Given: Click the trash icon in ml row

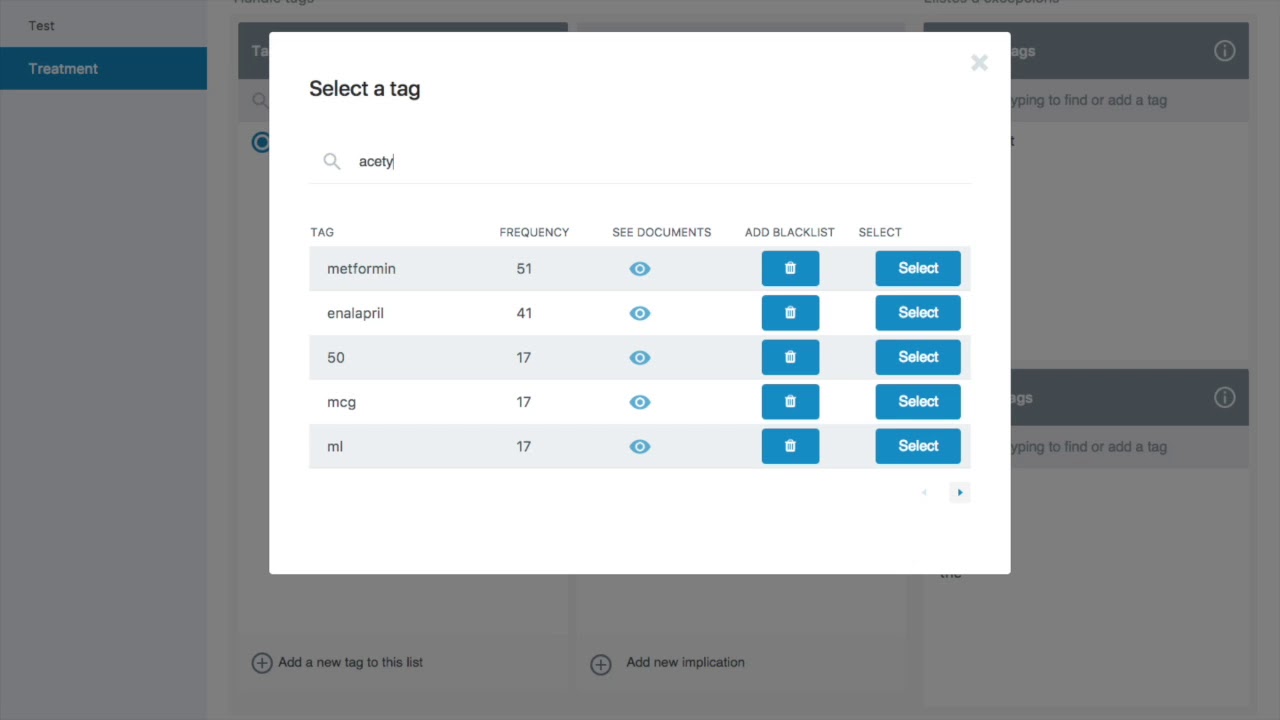Looking at the screenshot, I should click(790, 446).
